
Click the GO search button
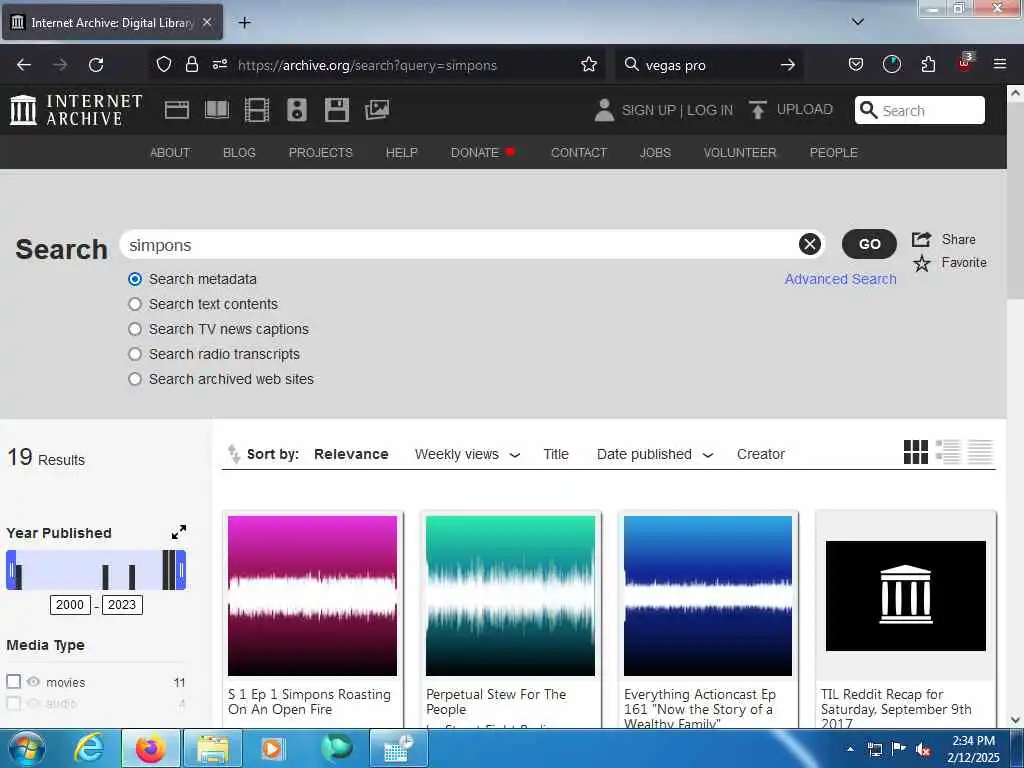coord(869,244)
